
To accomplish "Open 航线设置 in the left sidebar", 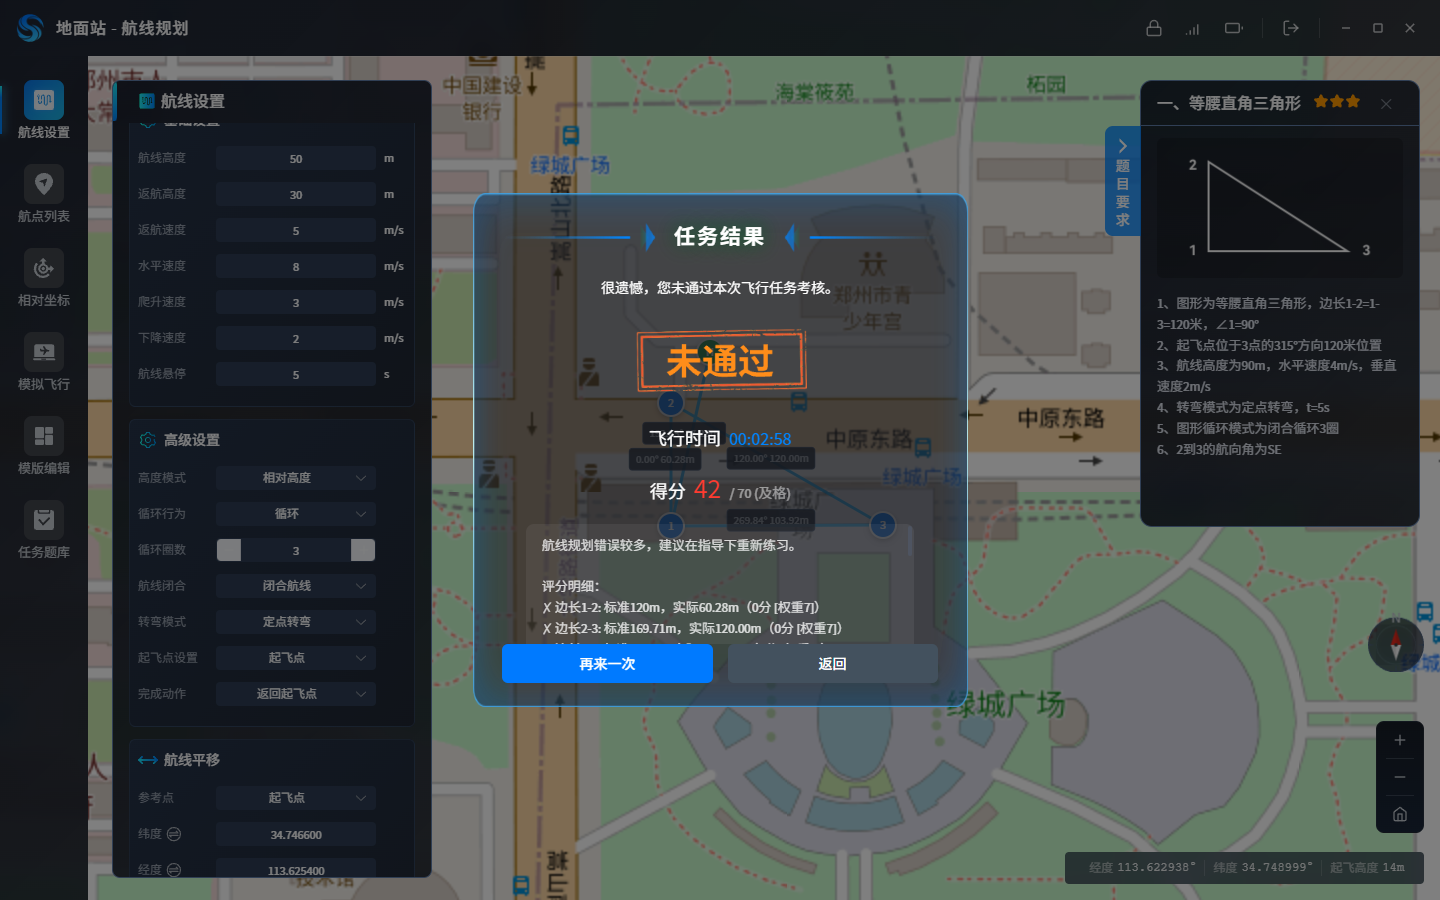I will (43, 110).
